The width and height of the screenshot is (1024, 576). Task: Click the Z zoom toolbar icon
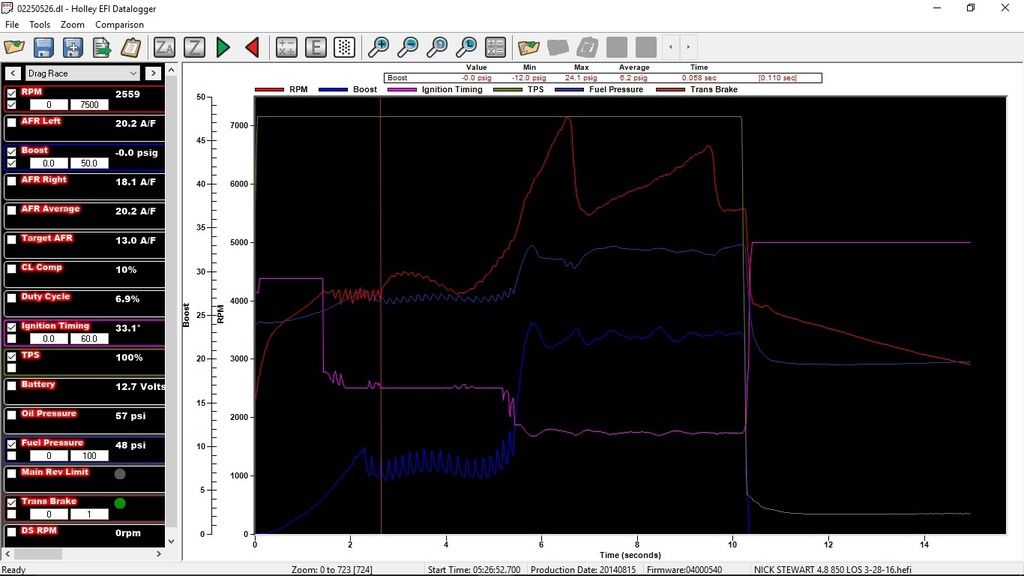pyautogui.click(x=194, y=47)
